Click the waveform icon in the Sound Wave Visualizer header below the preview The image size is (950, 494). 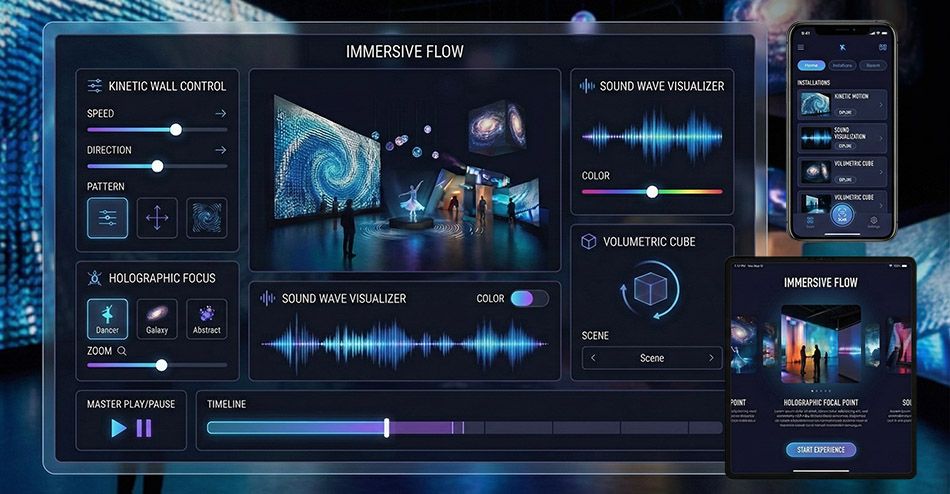268,298
